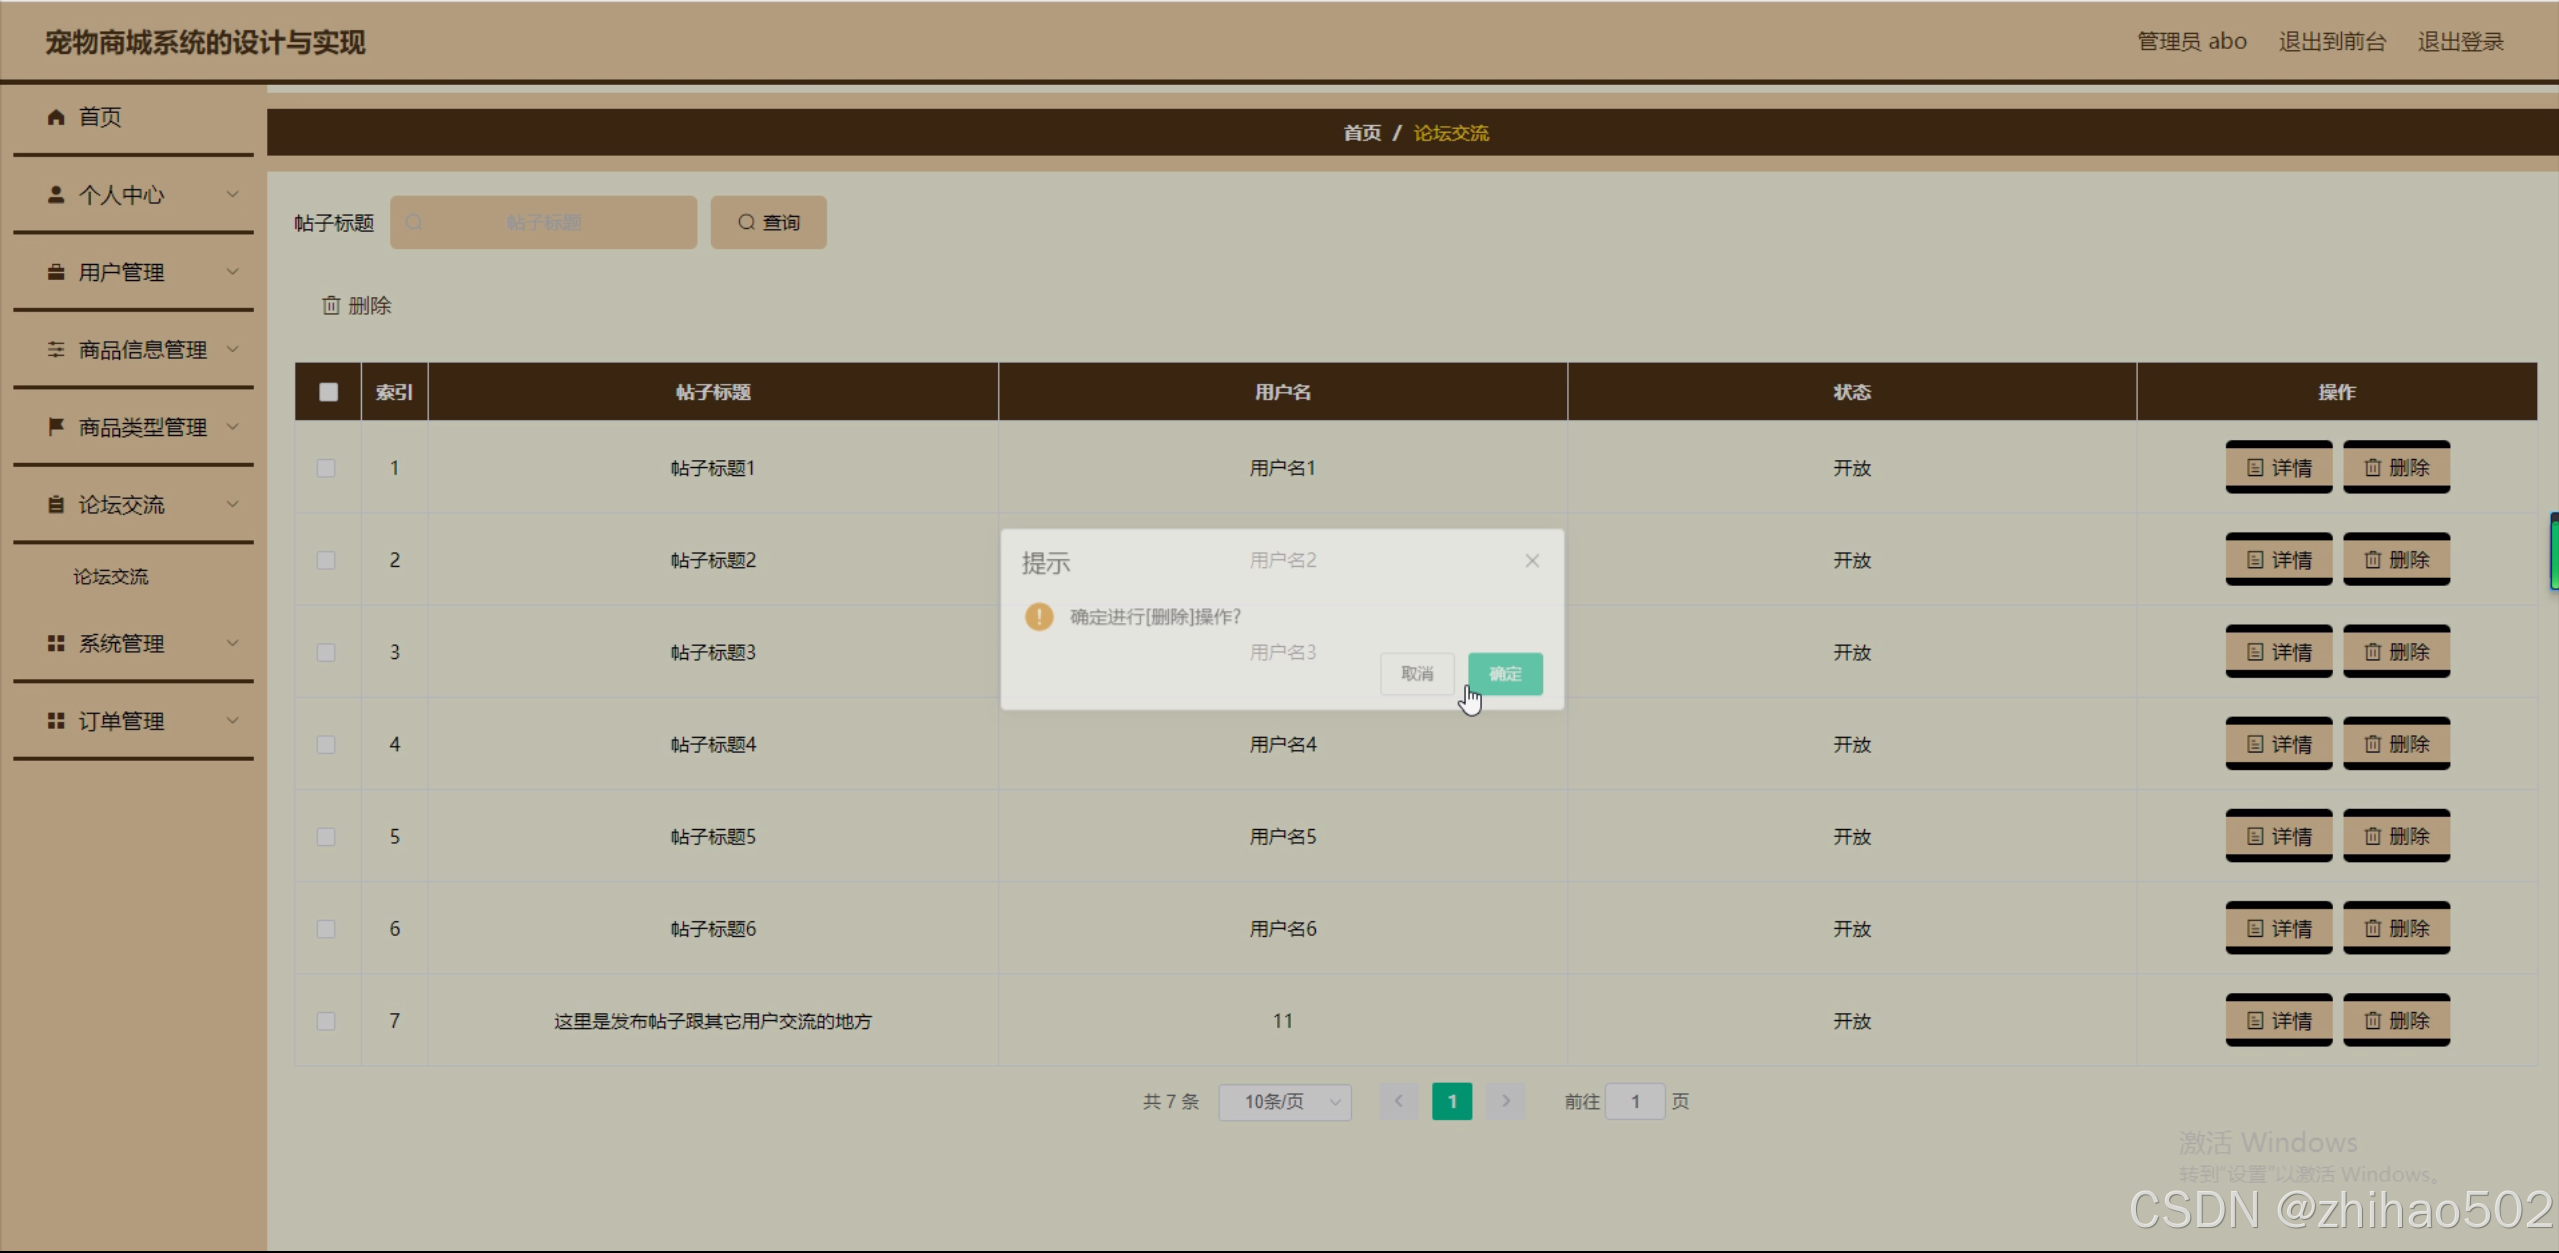Click the magnifier icon on 查询 button
The width and height of the screenshot is (2559, 1253).
click(x=746, y=222)
